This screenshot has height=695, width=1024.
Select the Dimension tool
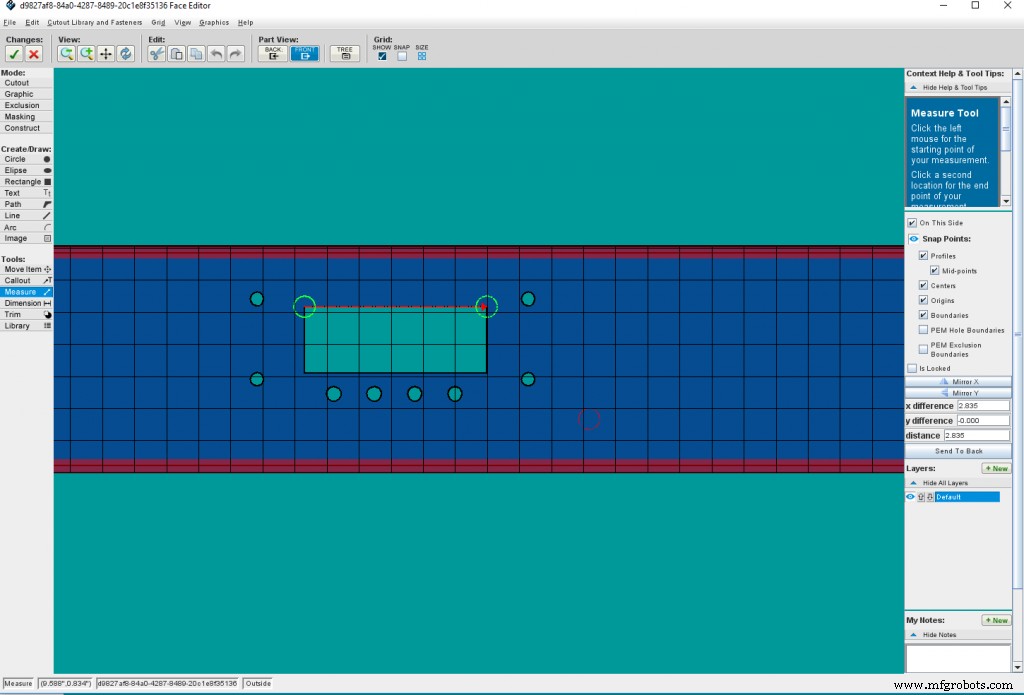click(x=26, y=303)
